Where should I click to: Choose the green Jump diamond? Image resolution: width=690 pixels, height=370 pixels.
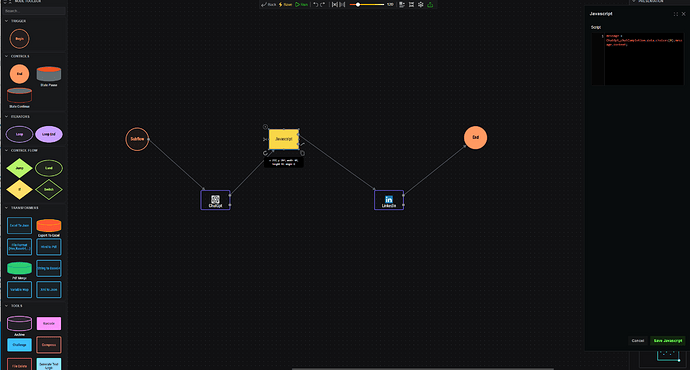(19, 168)
